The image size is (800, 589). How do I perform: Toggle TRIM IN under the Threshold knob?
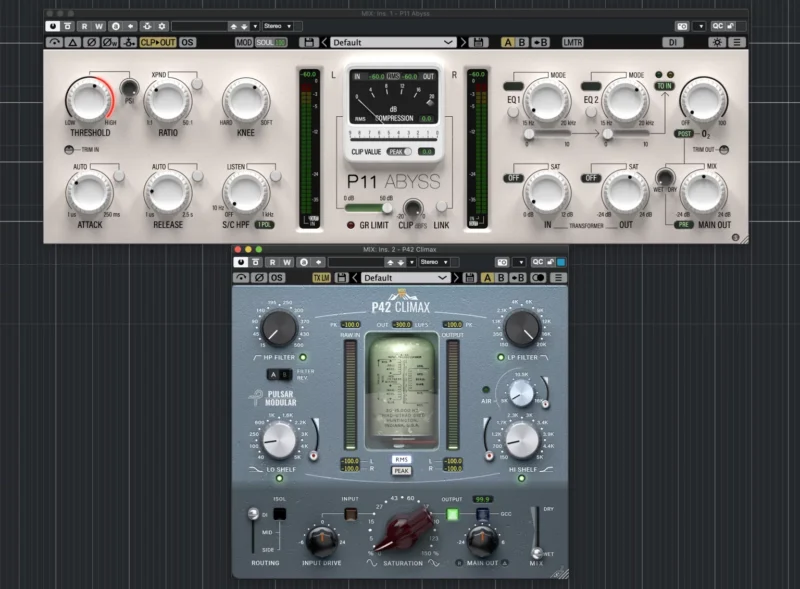tap(69, 150)
